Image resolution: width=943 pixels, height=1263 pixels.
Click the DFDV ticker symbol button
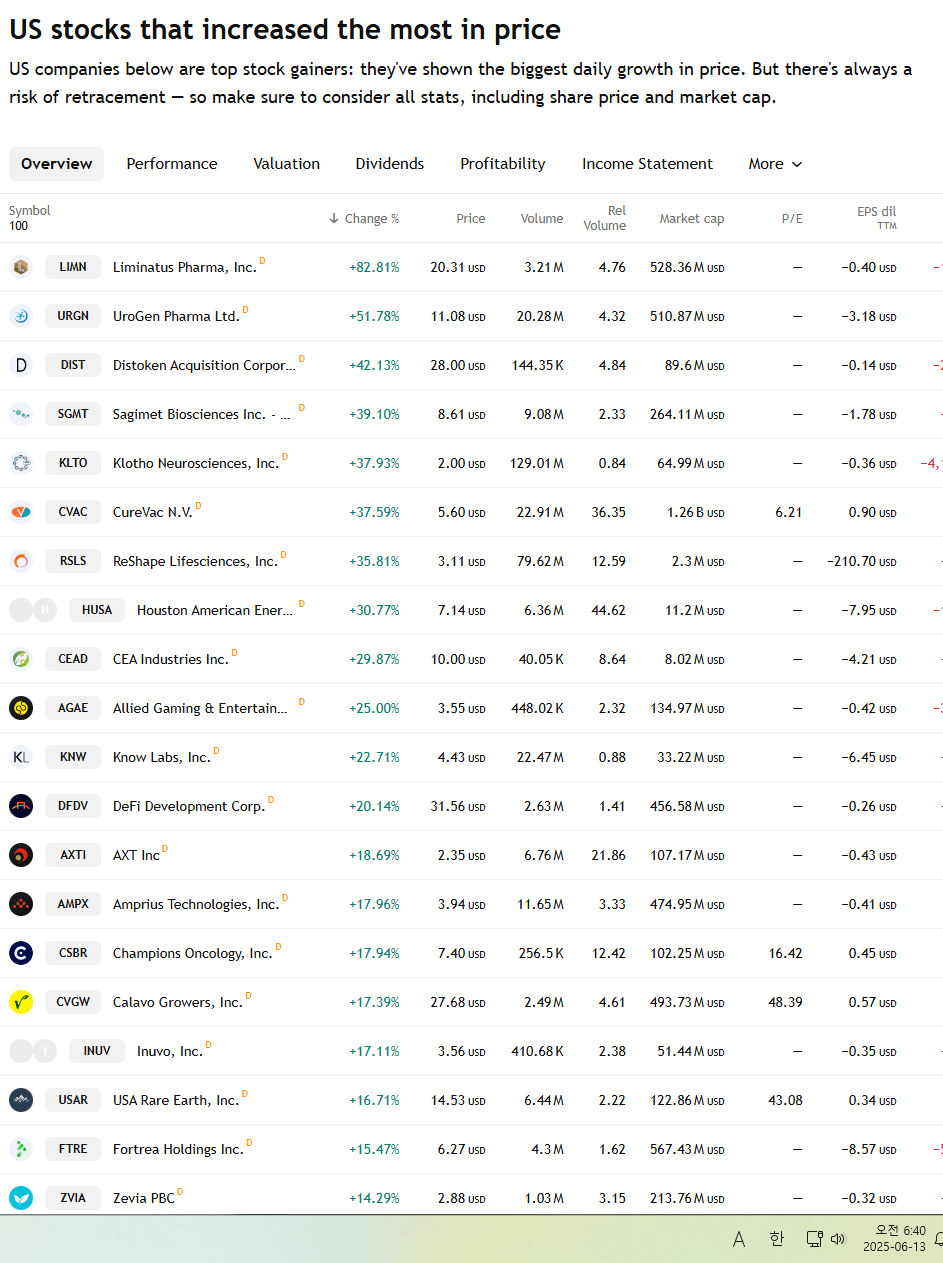(73, 806)
